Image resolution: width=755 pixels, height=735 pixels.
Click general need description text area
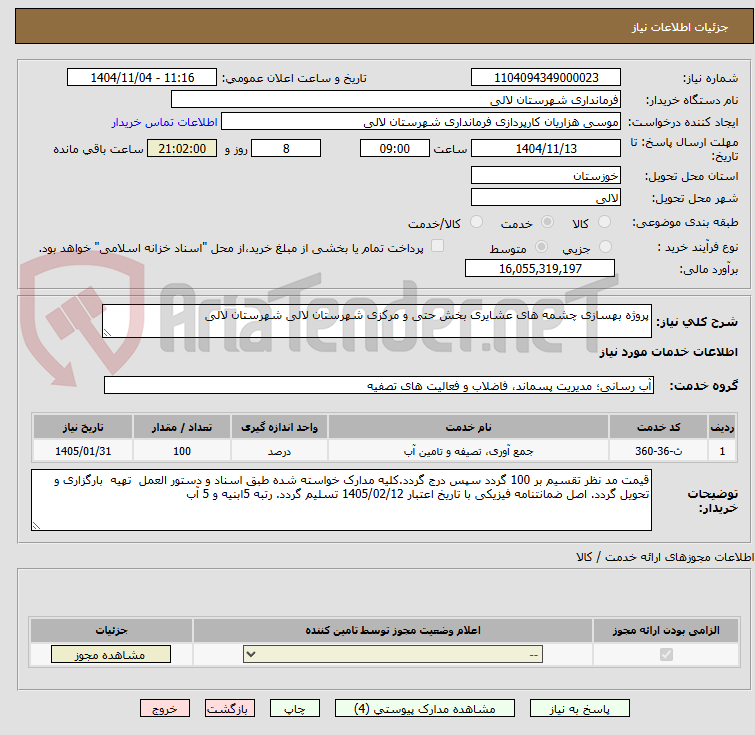[x=377, y=321]
